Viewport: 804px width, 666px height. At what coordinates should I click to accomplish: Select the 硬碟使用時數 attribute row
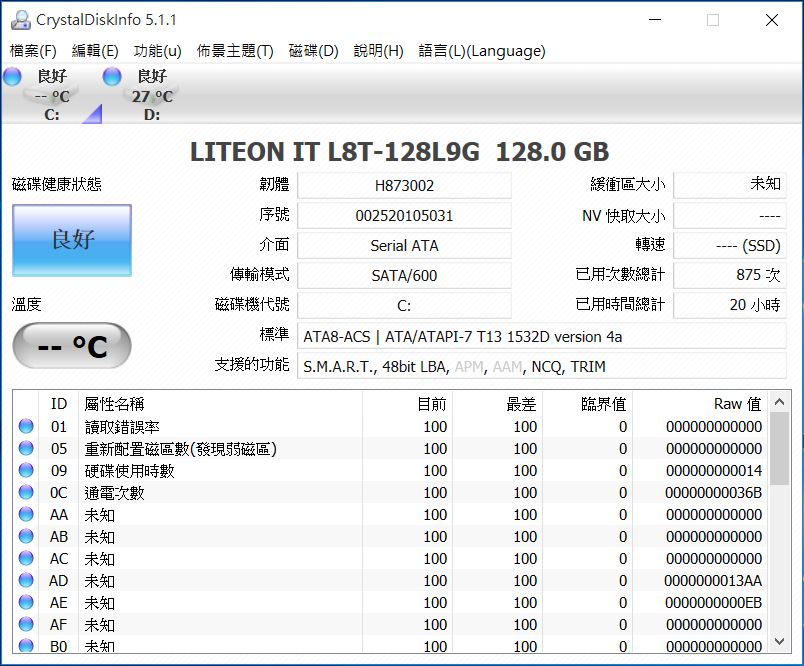click(391, 470)
